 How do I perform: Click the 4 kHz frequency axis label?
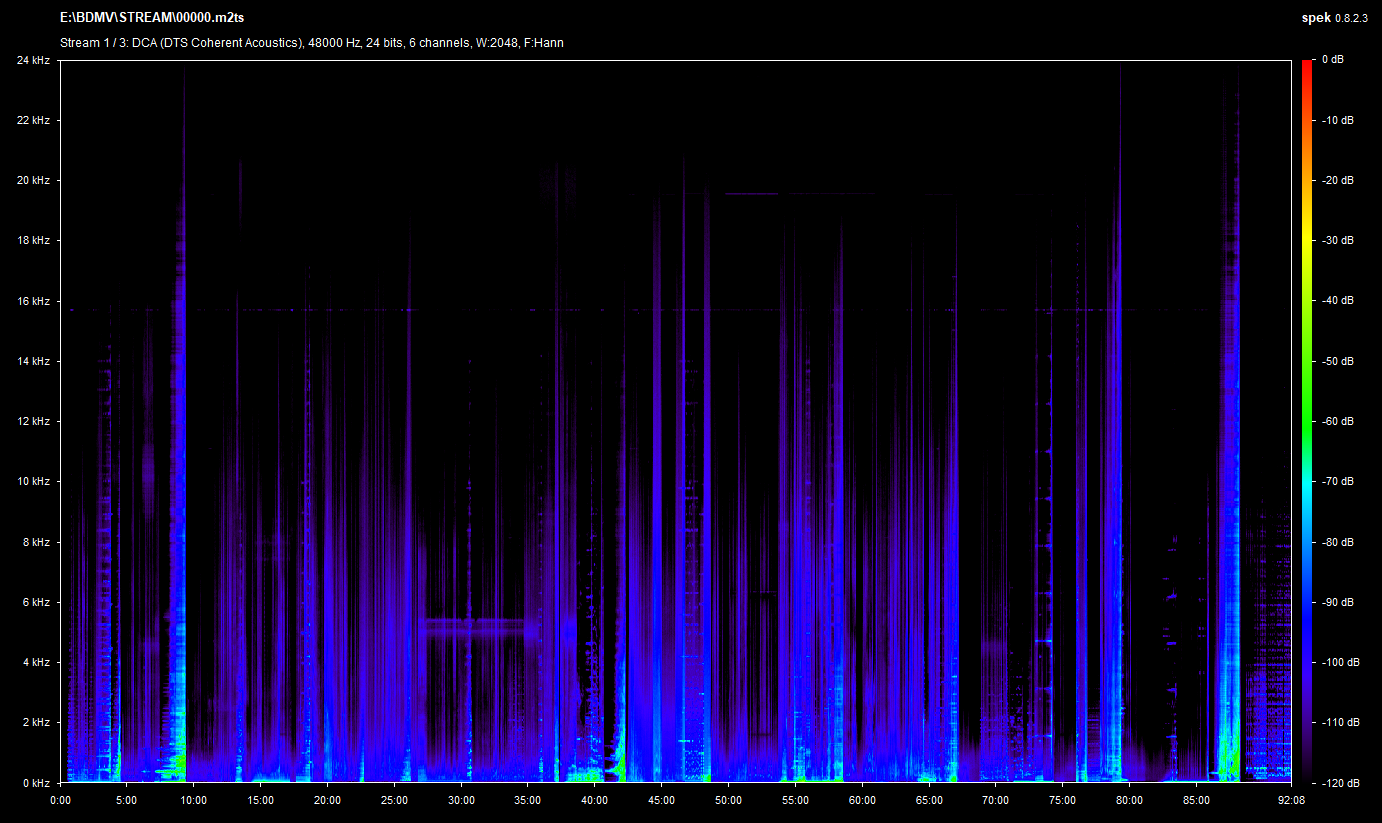(x=36, y=662)
